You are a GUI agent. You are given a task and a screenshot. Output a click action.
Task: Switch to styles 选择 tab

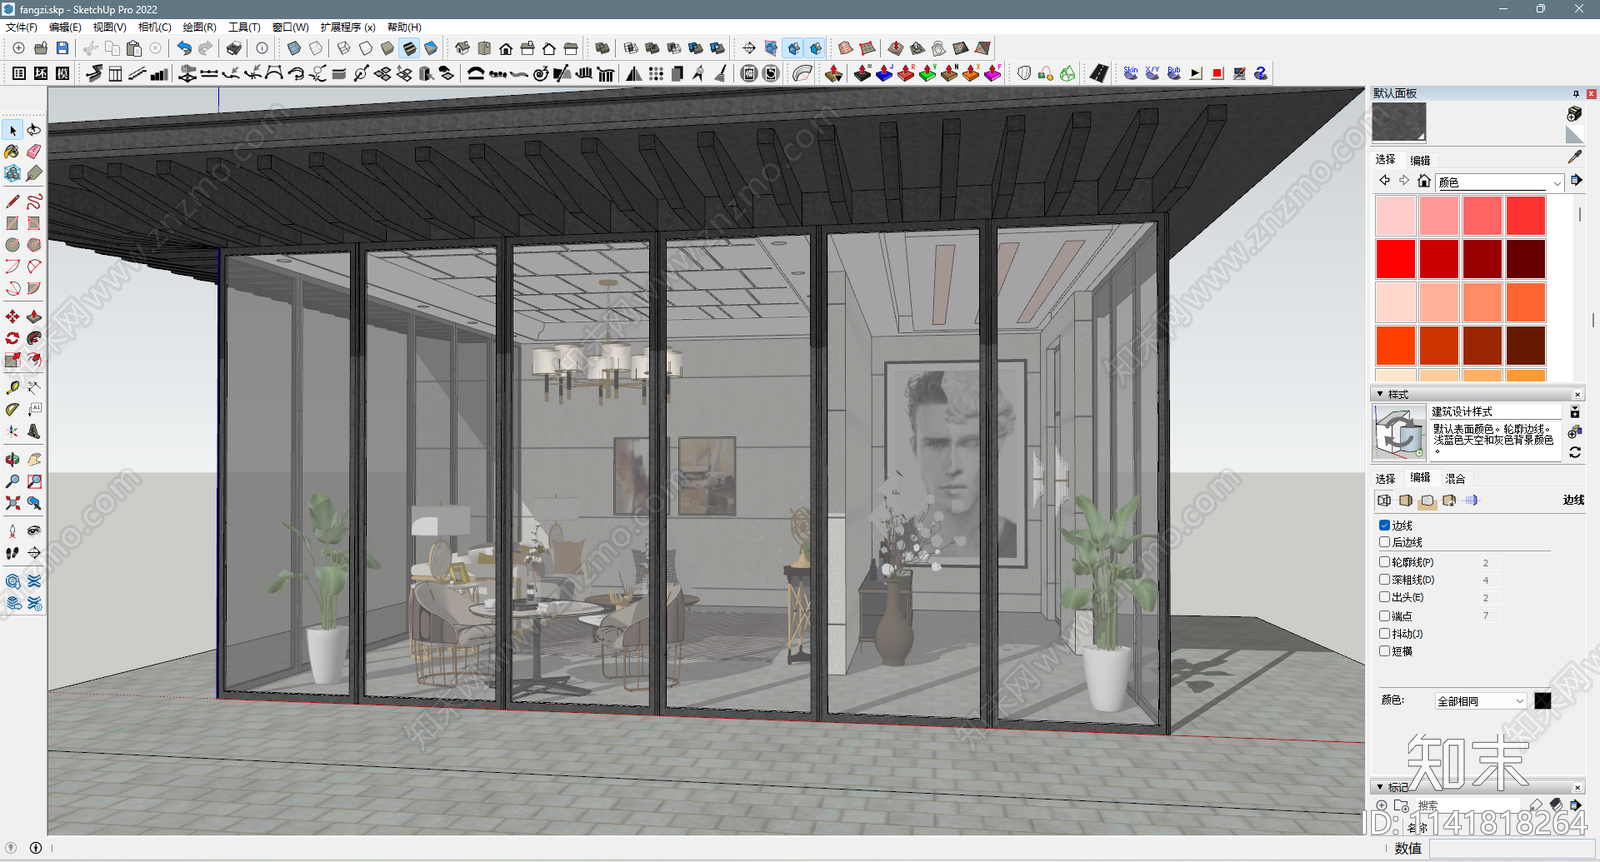pyautogui.click(x=1385, y=479)
